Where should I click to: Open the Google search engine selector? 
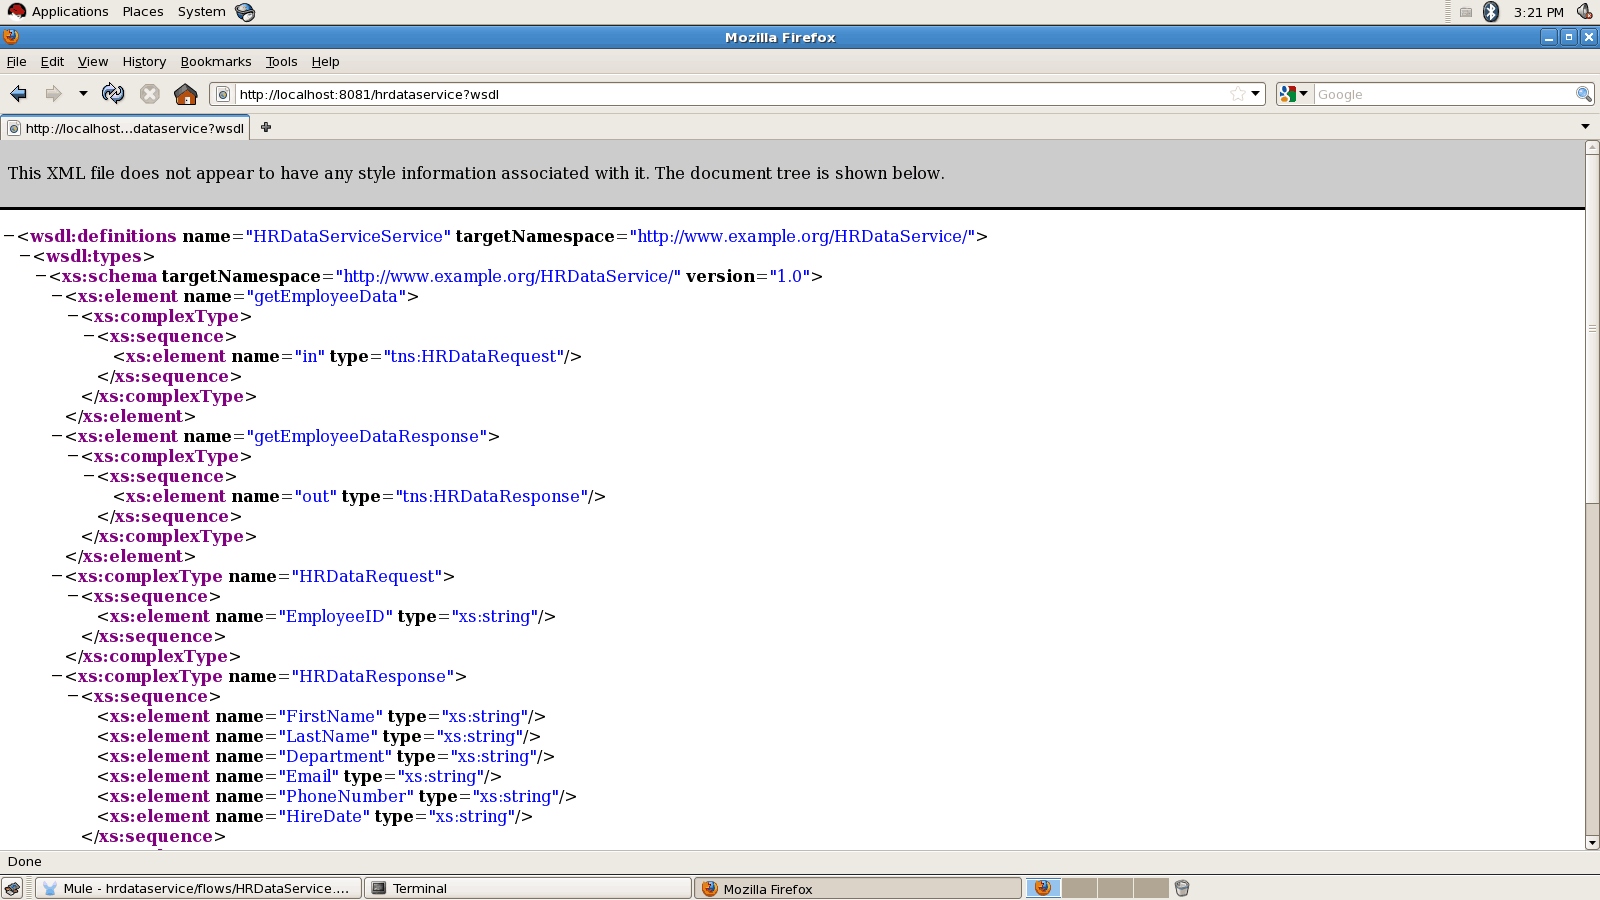tap(1294, 94)
